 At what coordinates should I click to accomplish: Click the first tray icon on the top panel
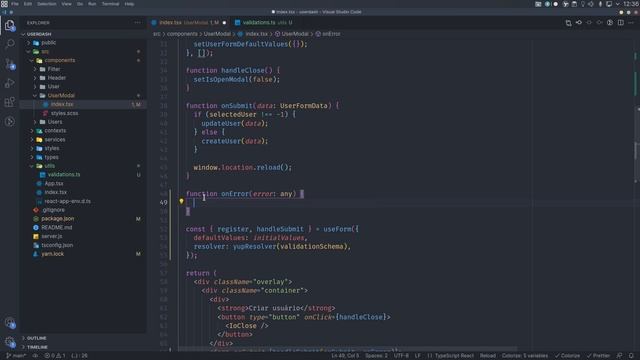click(x=538, y=4)
